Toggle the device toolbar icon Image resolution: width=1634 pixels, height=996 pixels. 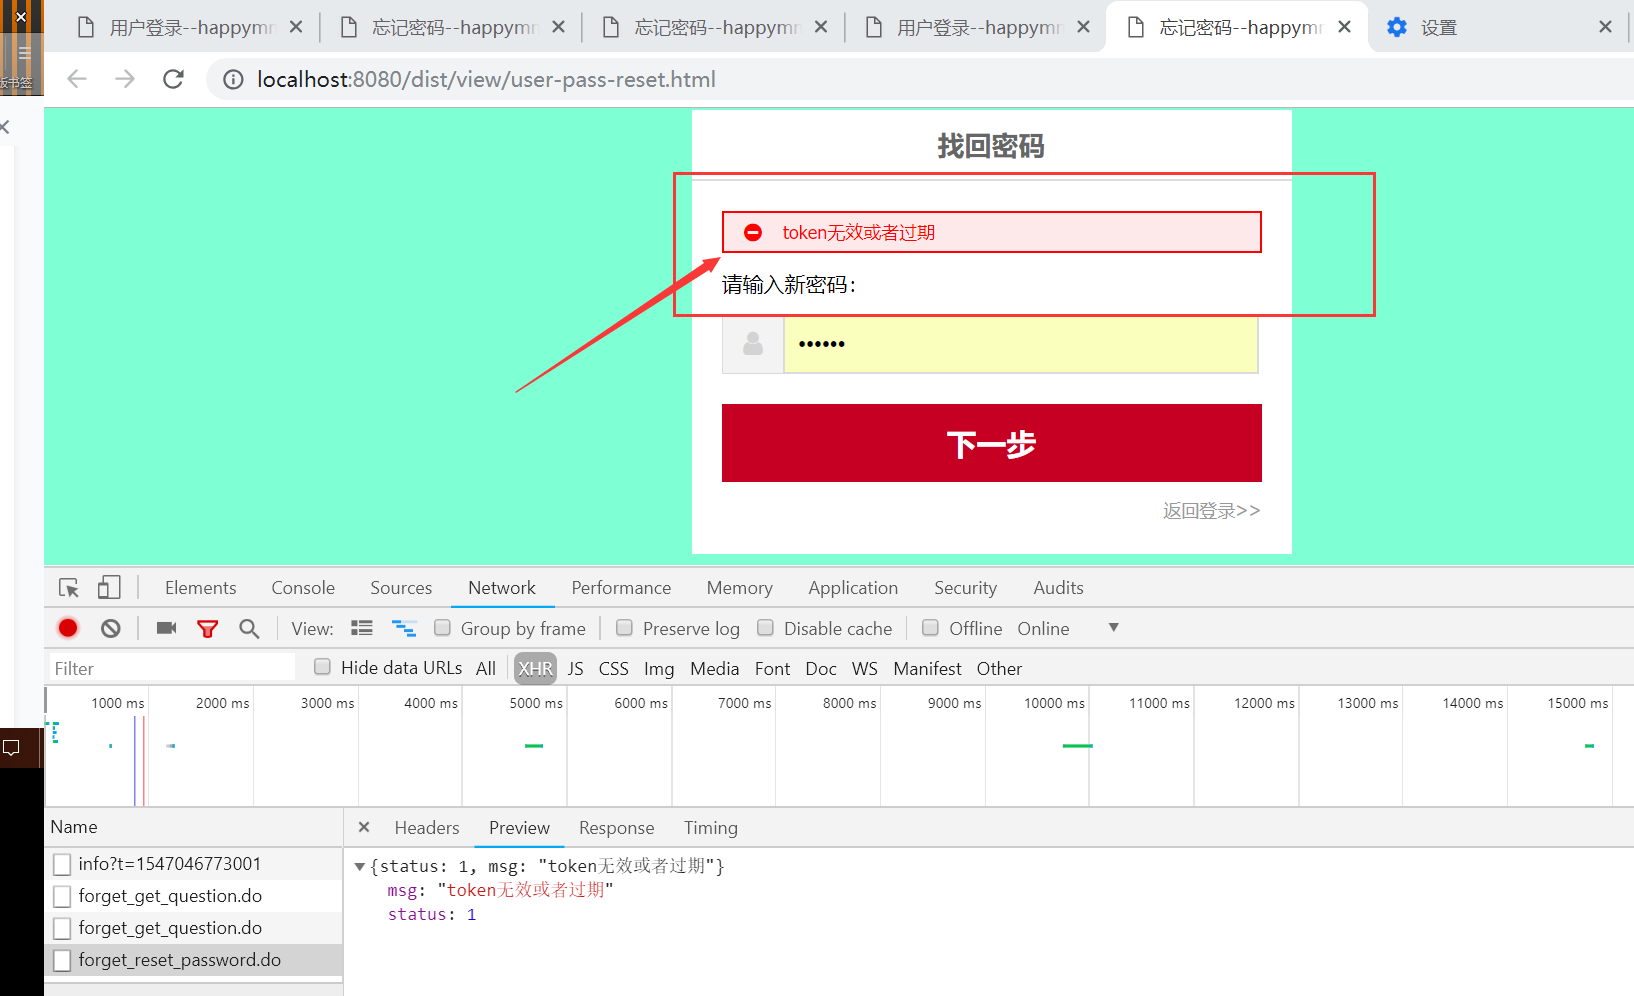[x=109, y=587]
